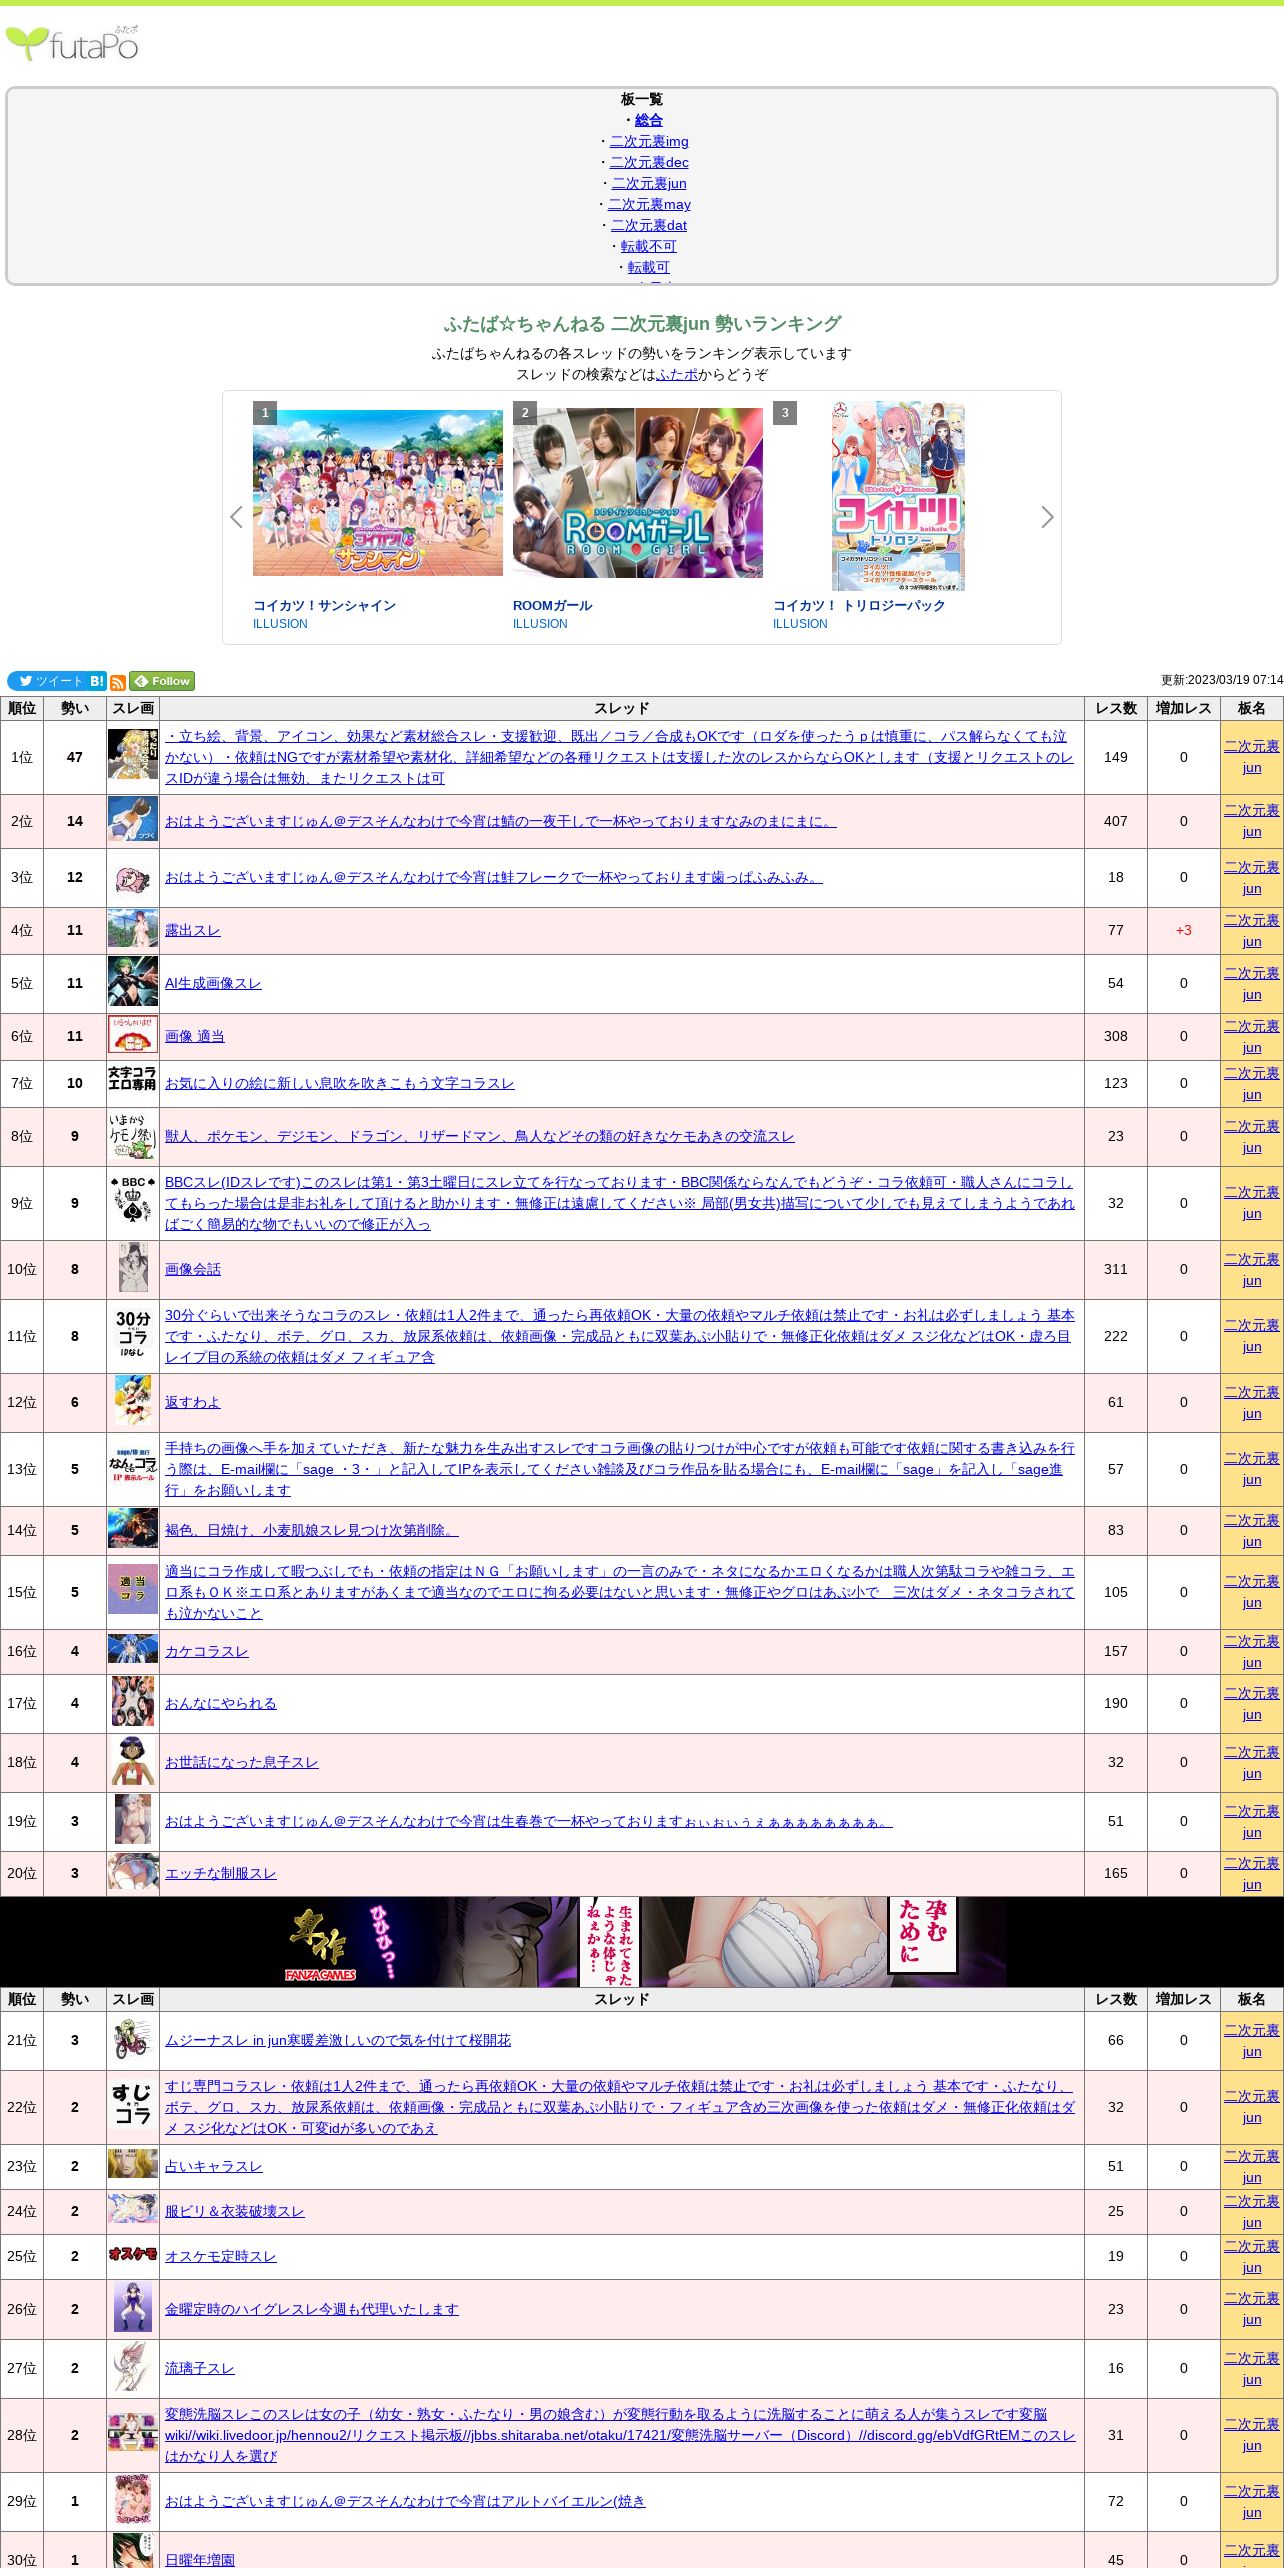
Task: Click the 30分コラ thumbnail in the 11位 row
Action: click(x=133, y=1334)
